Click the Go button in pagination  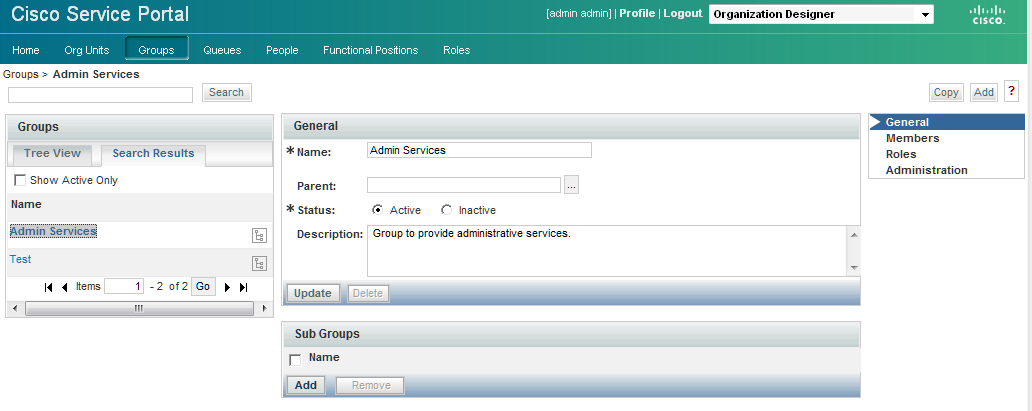pyautogui.click(x=203, y=287)
